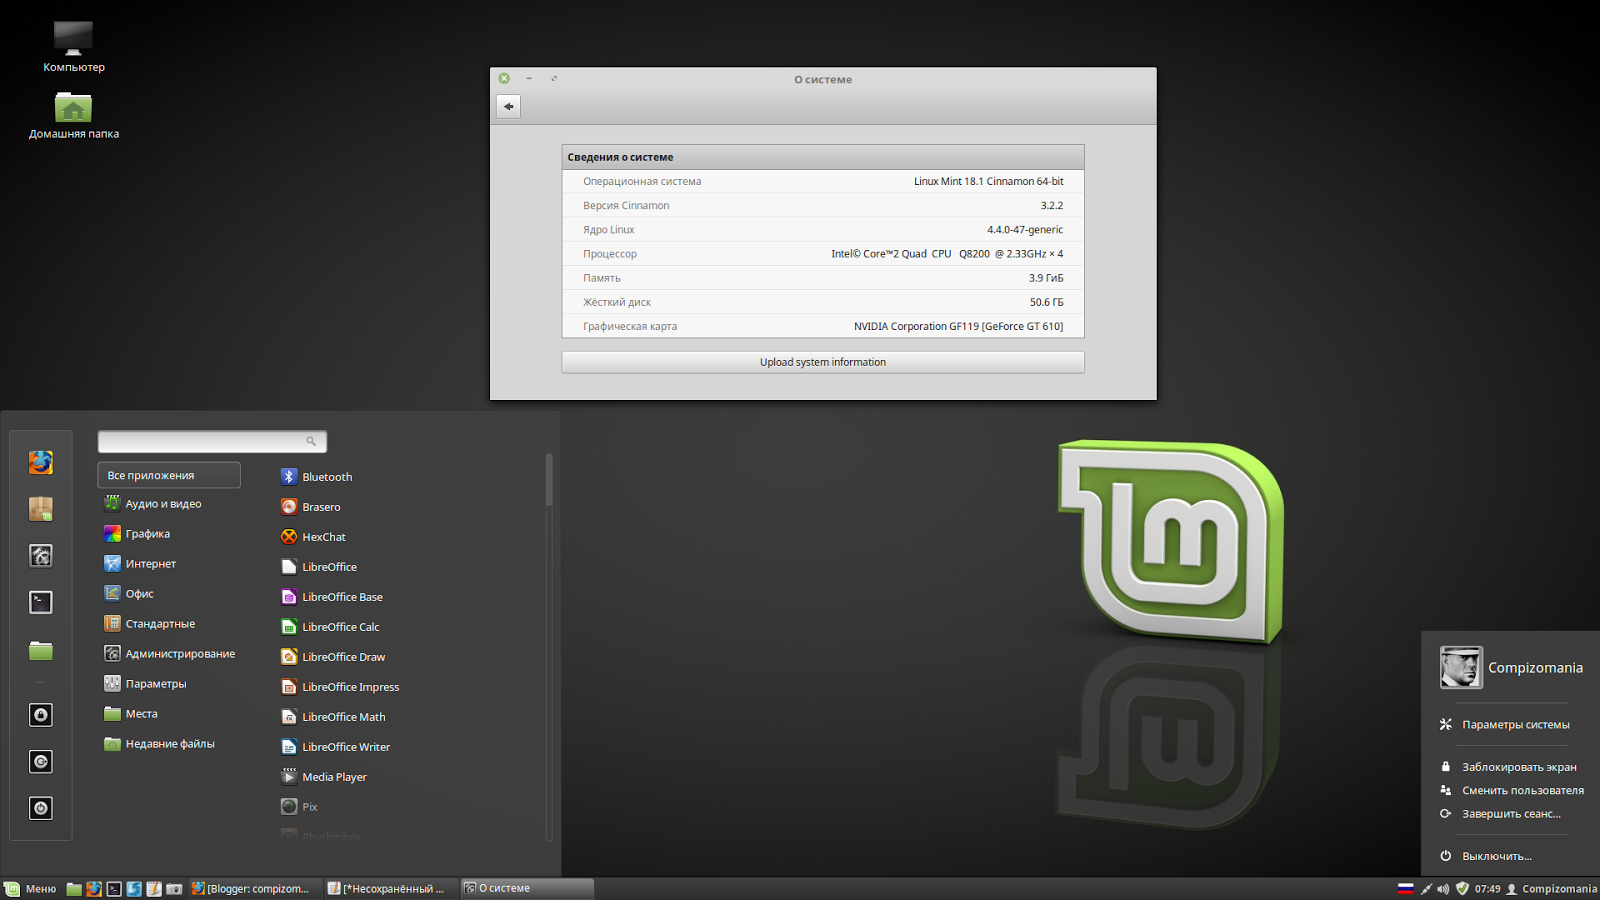Click the back arrow in О системе window
The image size is (1600, 900).
pyautogui.click(x=509, y=106)
